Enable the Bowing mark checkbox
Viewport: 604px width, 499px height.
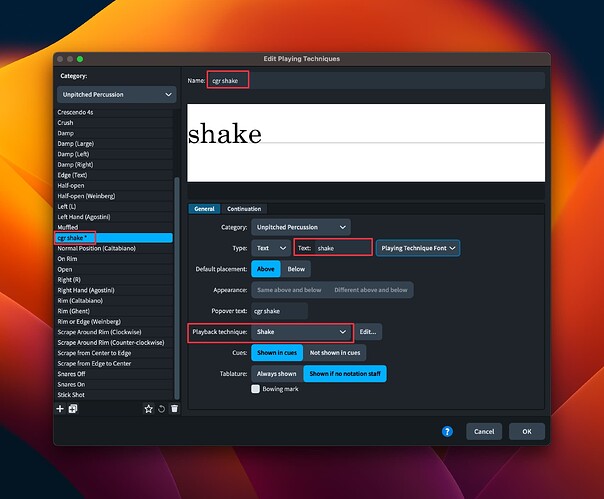(255, 389)
